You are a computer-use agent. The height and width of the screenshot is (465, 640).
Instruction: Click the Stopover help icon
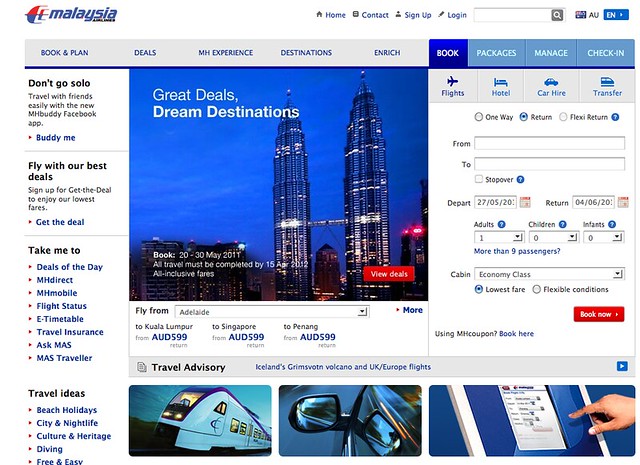click(520, 179)
